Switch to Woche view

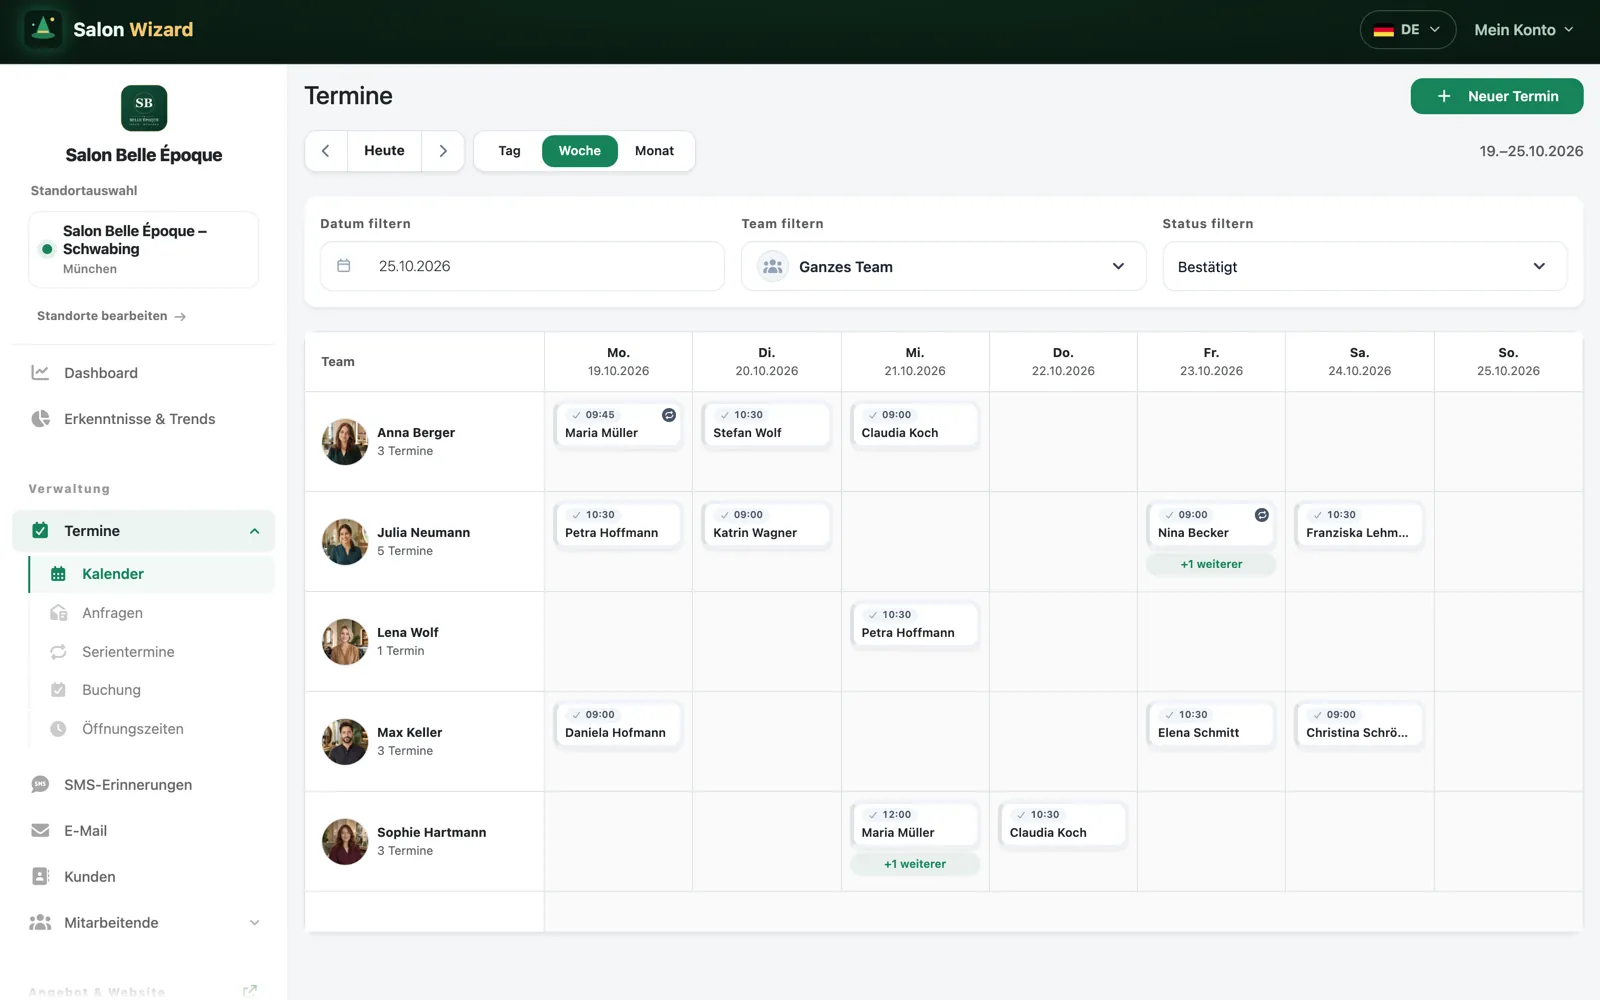point(580,151)
